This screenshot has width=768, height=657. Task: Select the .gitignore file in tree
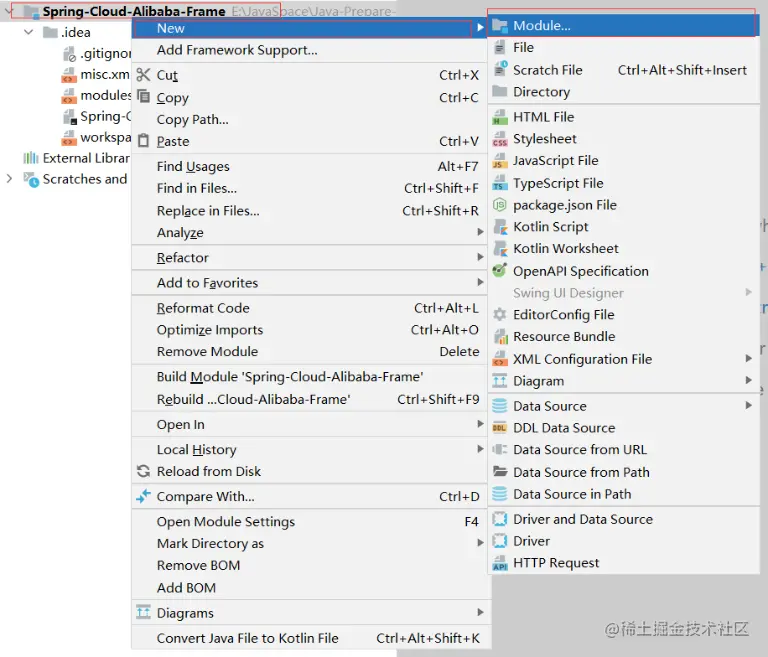[96, 53]
